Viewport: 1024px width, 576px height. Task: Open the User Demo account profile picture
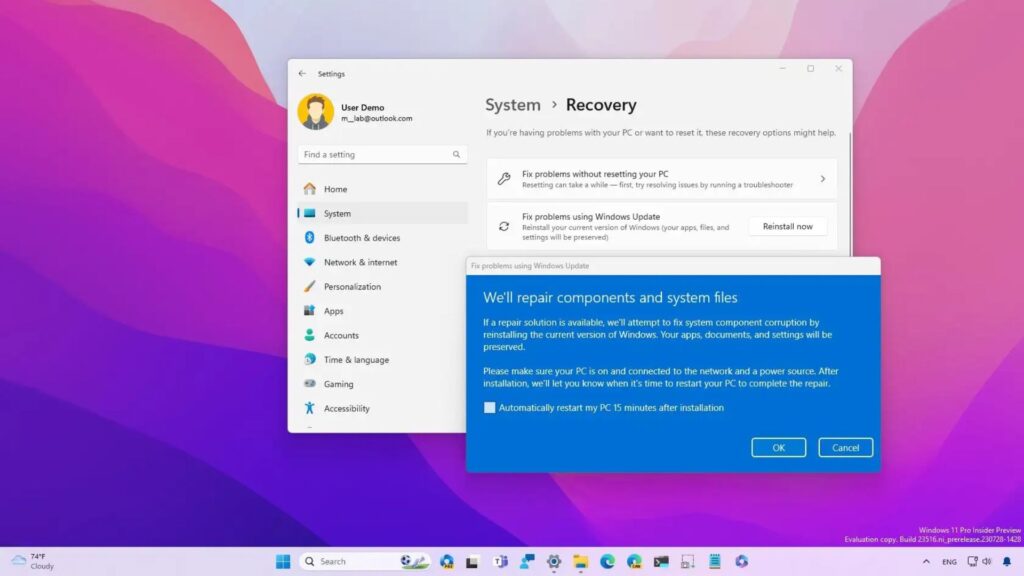[x=315, y=112]
